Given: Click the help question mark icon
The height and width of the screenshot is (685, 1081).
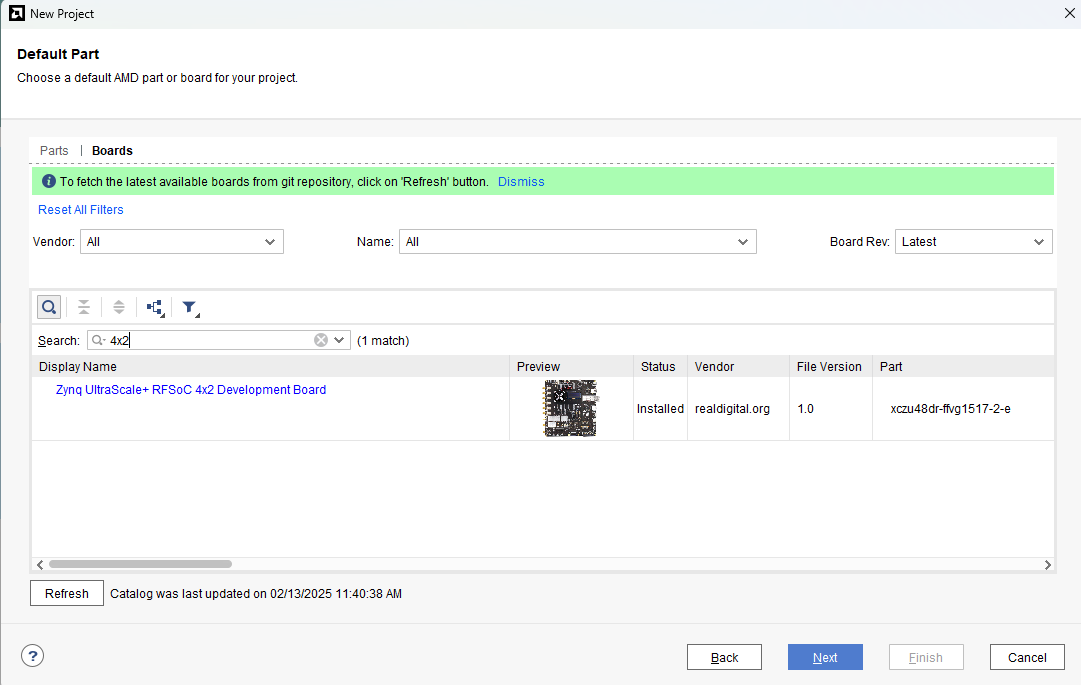Looking at the screenshot, I should click(x=33, y=656).
